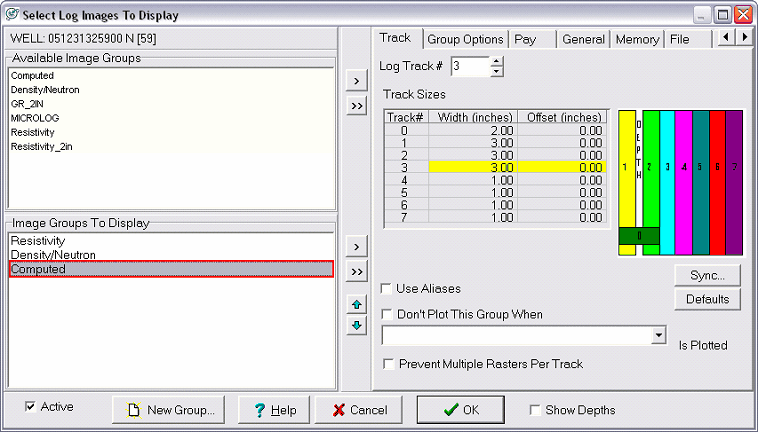This screenshot has width=760, height=434.
Task: Enable the Use Aliases checkbox
Action: coord(386,289)
